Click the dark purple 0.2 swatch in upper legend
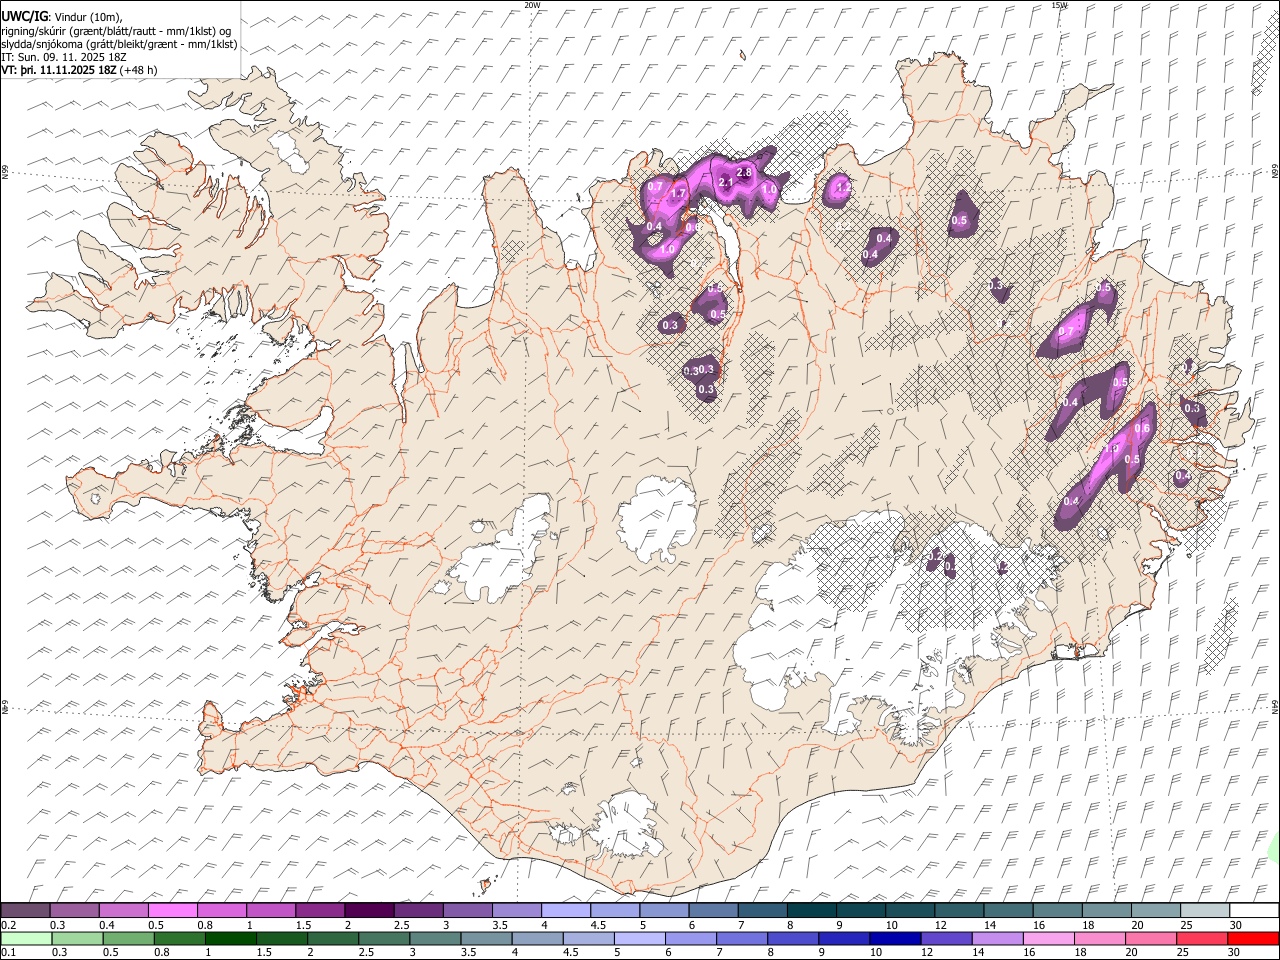 coord(26,910)
